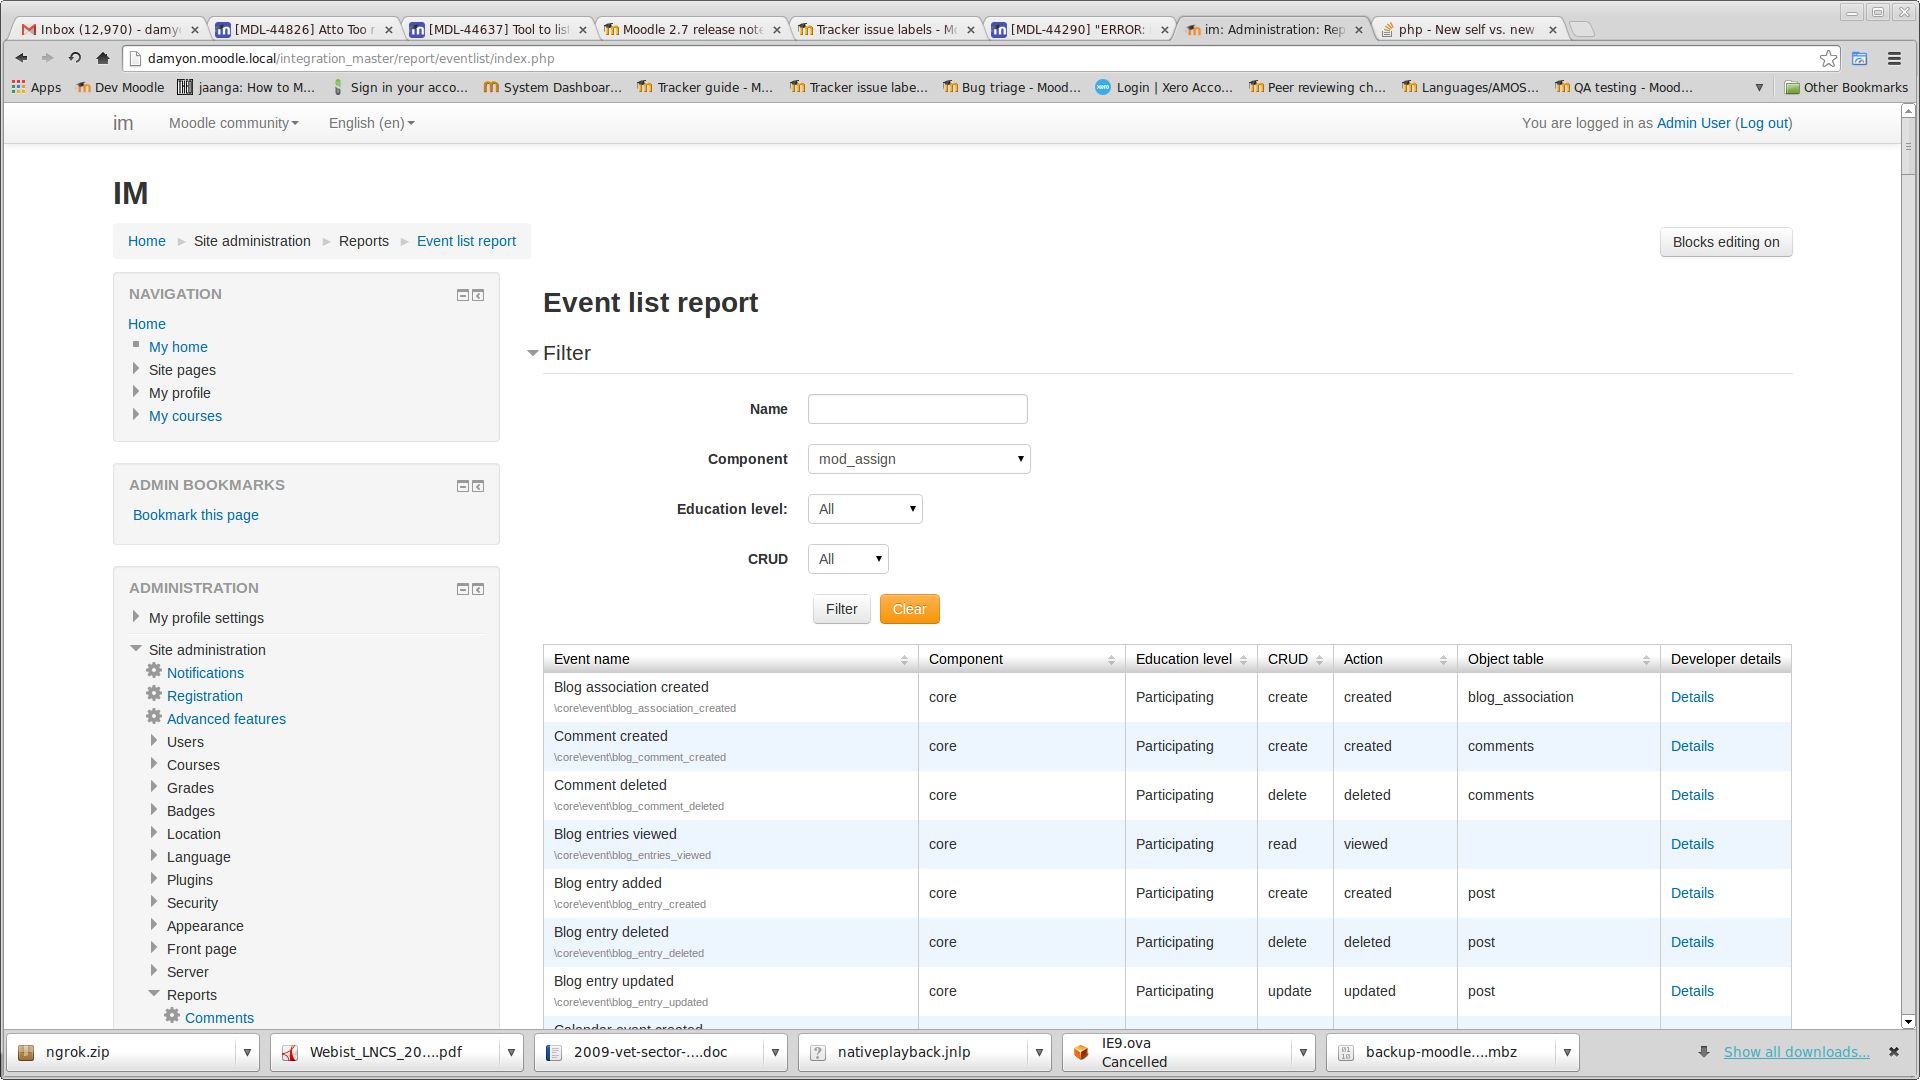
Task: Sort table by Event name arrows
Action: click(x=904, y=660)
